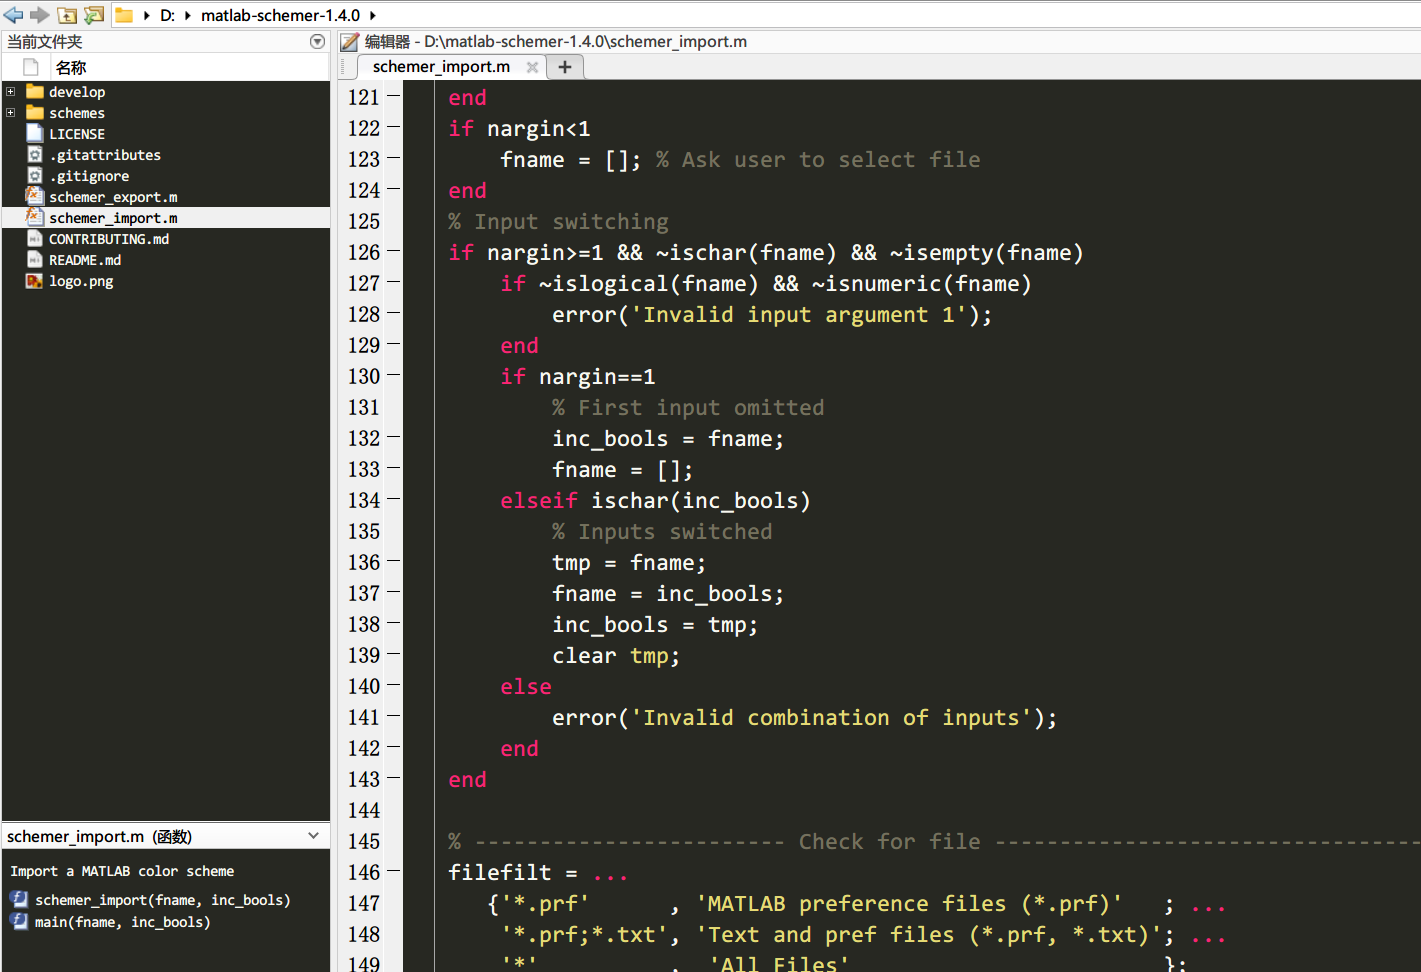
Task: Click the folder icon in address bar
Action: [x=124, y=15]
